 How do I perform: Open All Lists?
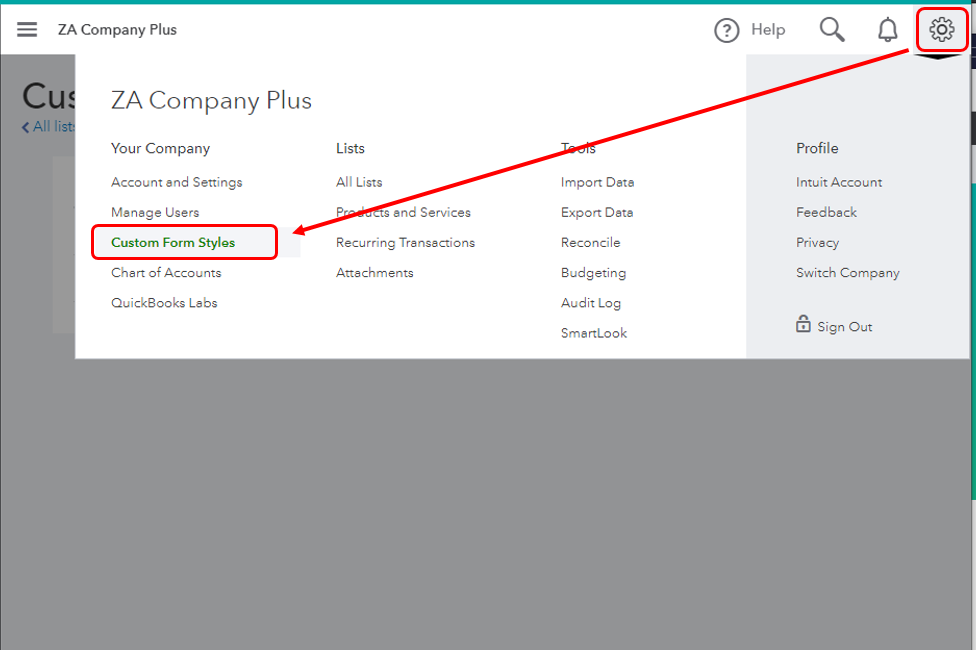(359, 182)
